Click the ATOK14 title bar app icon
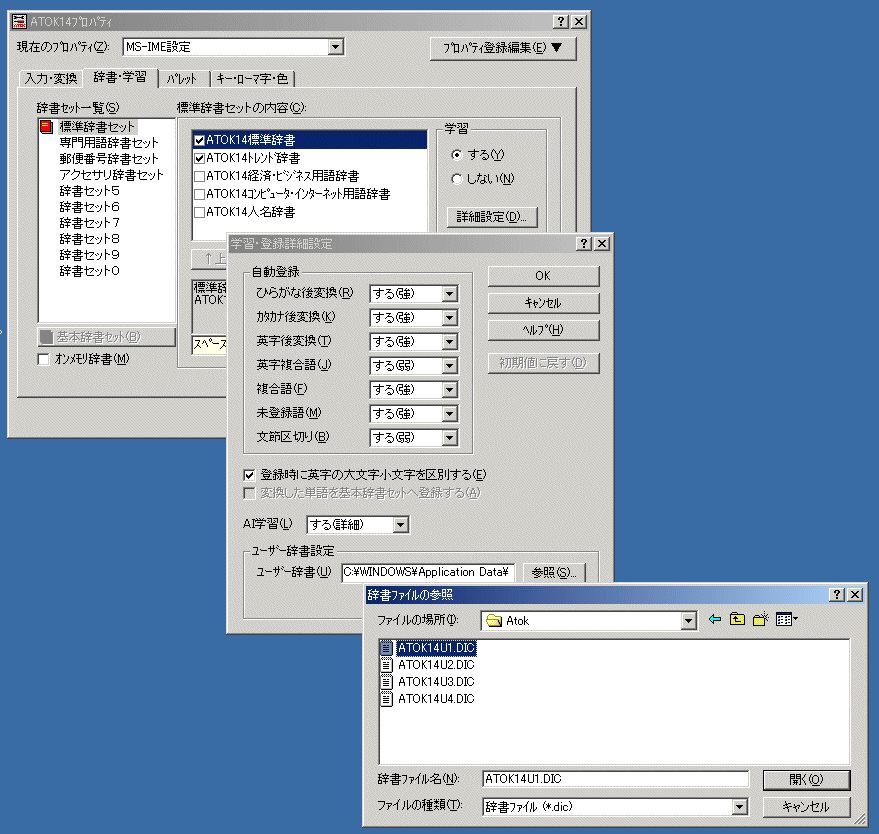879x834 pixels. 19,21
